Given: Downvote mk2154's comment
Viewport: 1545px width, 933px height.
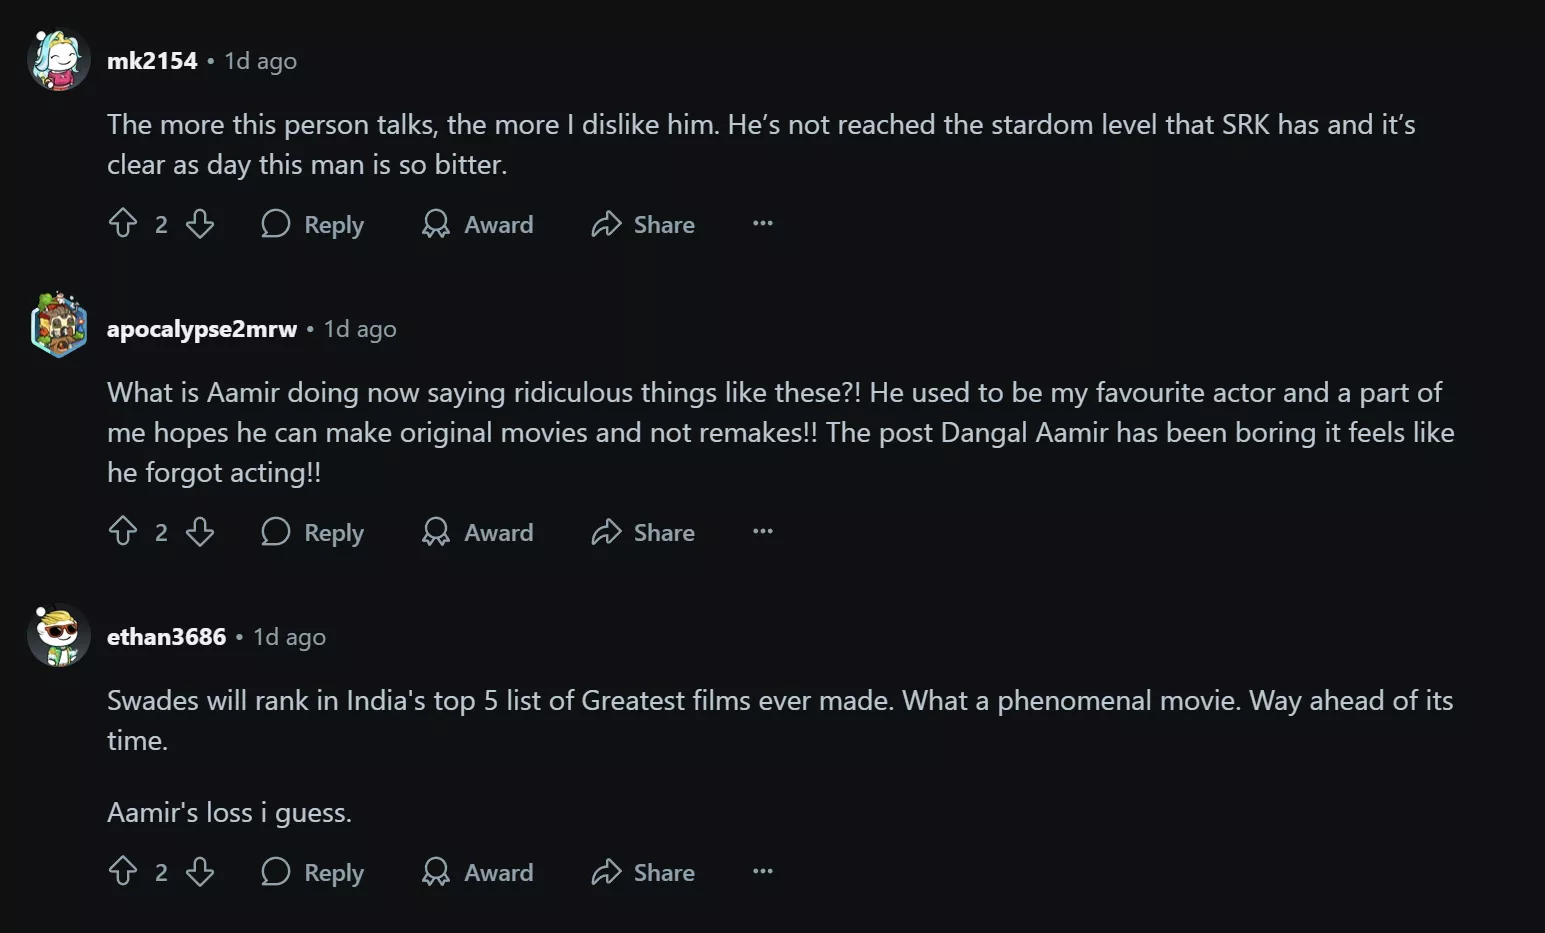Looking at the screenshot, I should (x=200, y=223).
